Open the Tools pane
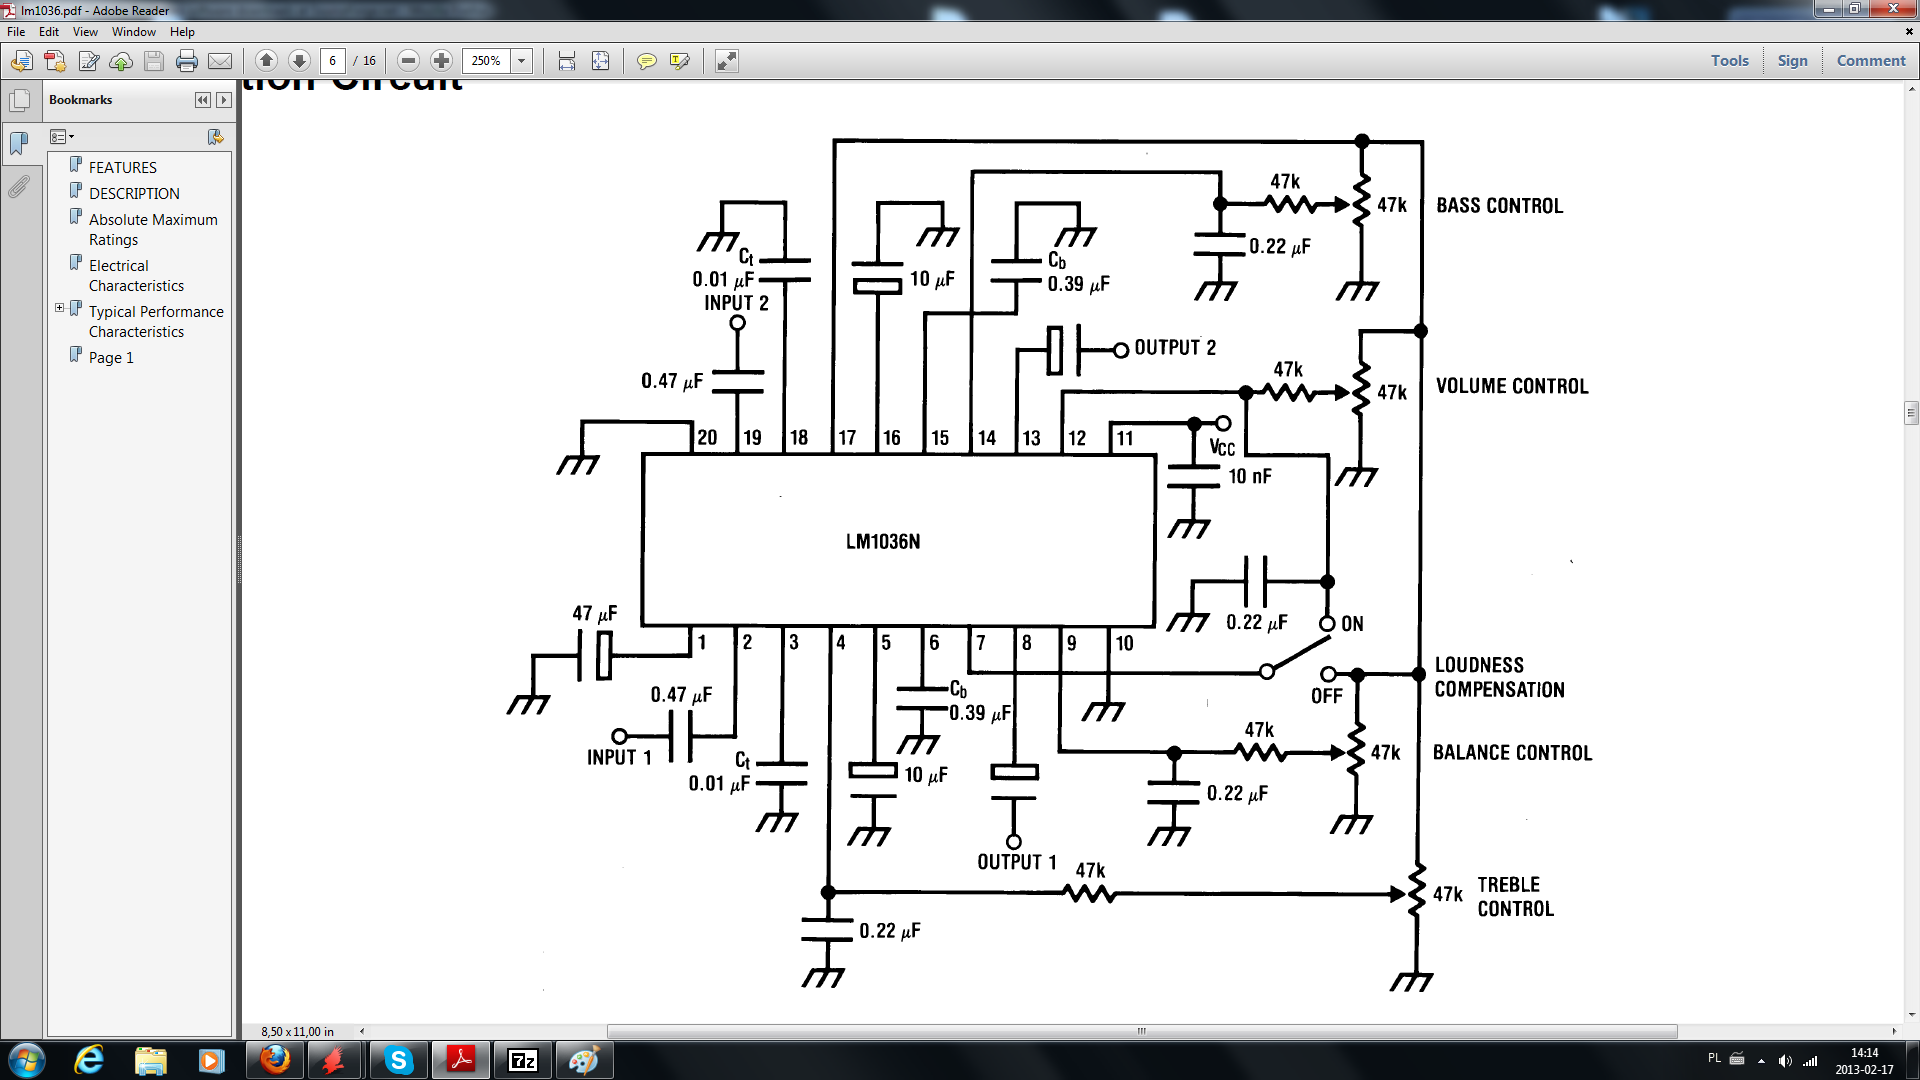 click(1729, 61)
